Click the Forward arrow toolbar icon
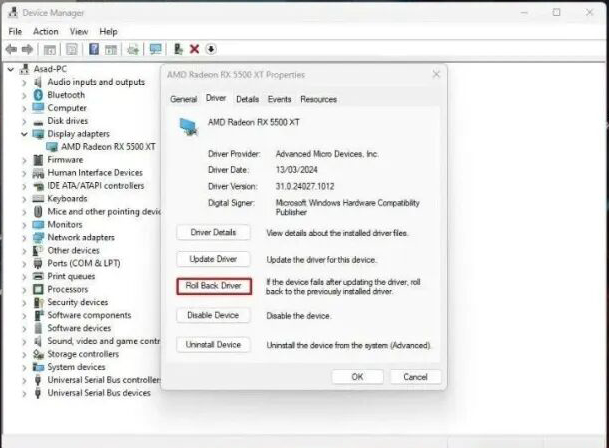Viewport: 609px width, 448px height. (x=27, y=49)
